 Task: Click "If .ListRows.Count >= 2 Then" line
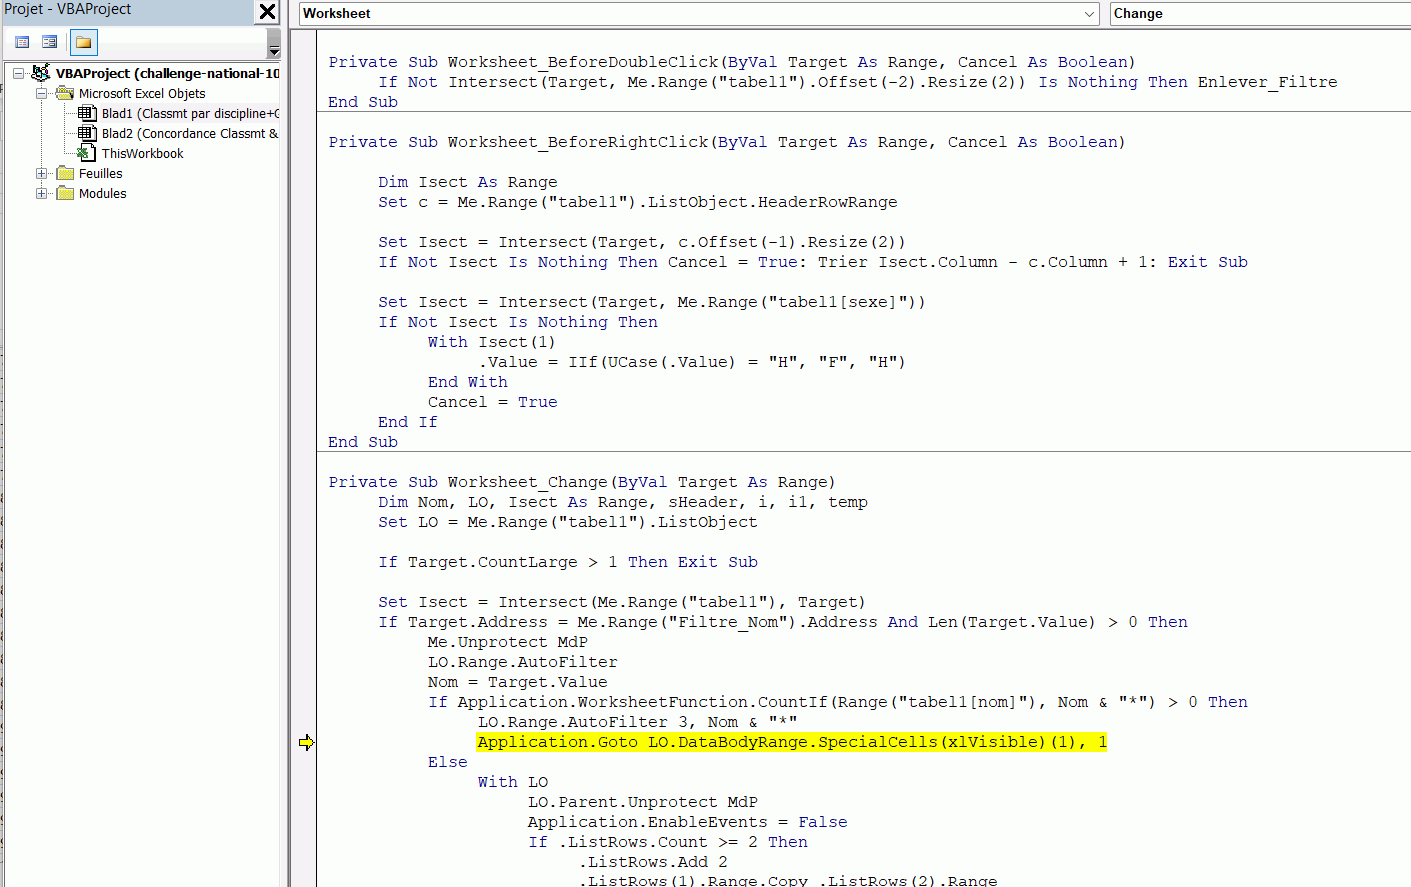coord(668,842)
